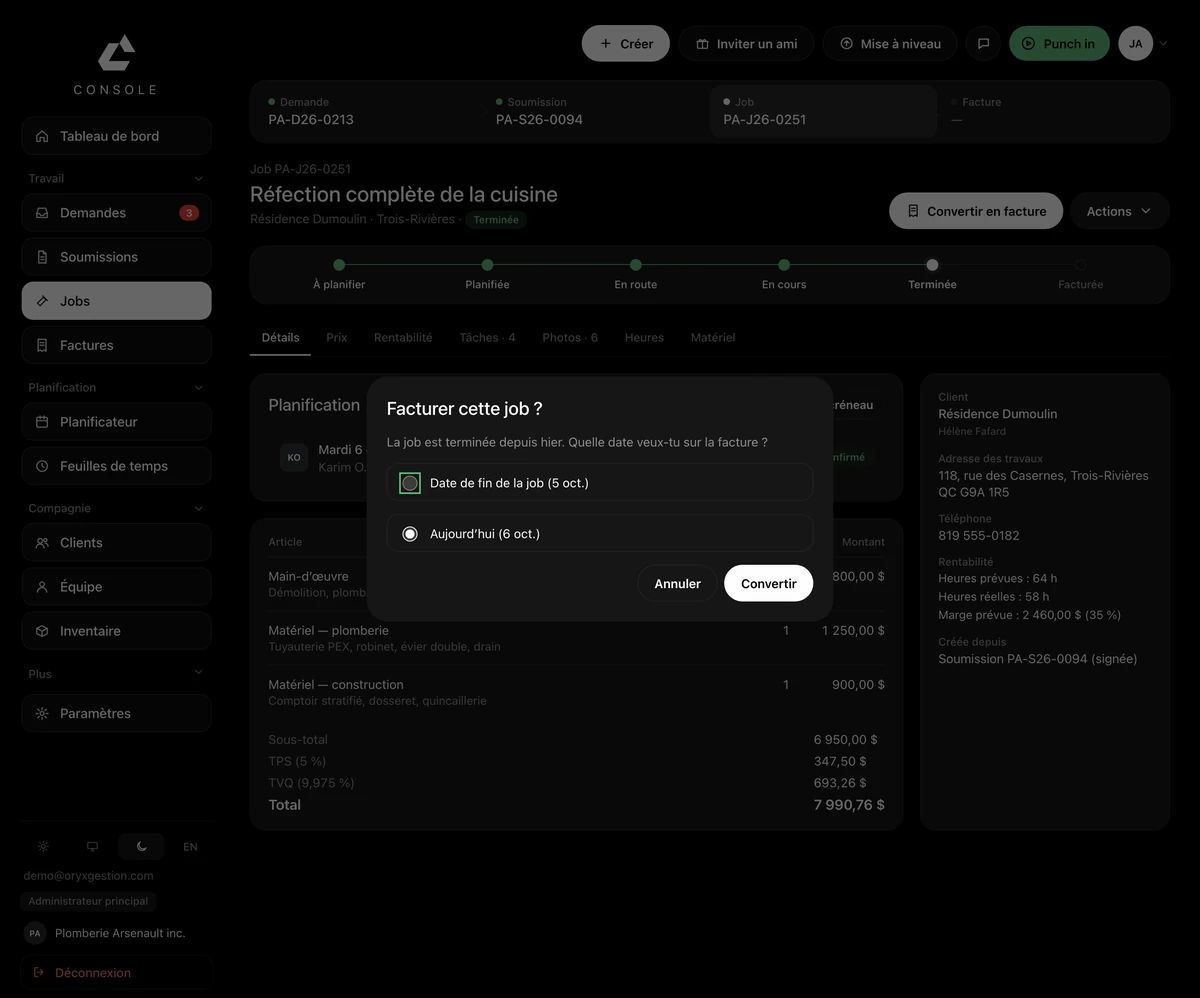Select Job PA-J26-0251 breadcrumb
Viewport: 1200px width, 998px height.
[x=824, y=111]
